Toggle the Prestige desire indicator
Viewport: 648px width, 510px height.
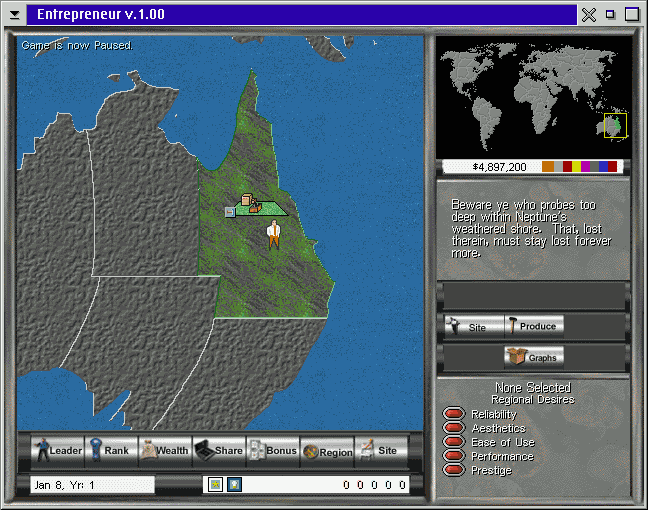pos(454,470)
